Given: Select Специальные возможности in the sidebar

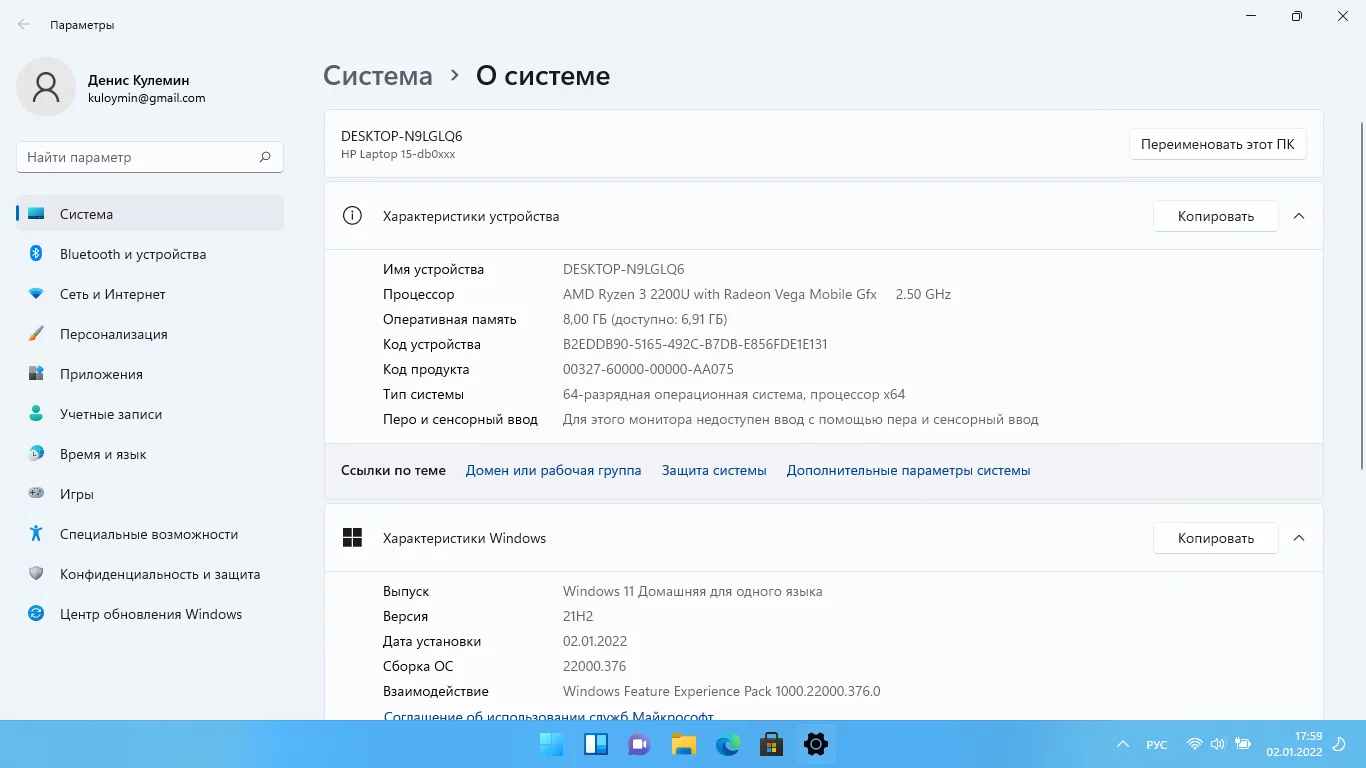Looking at the screenshot, I should pyautogui.click(x=150, y=534).
